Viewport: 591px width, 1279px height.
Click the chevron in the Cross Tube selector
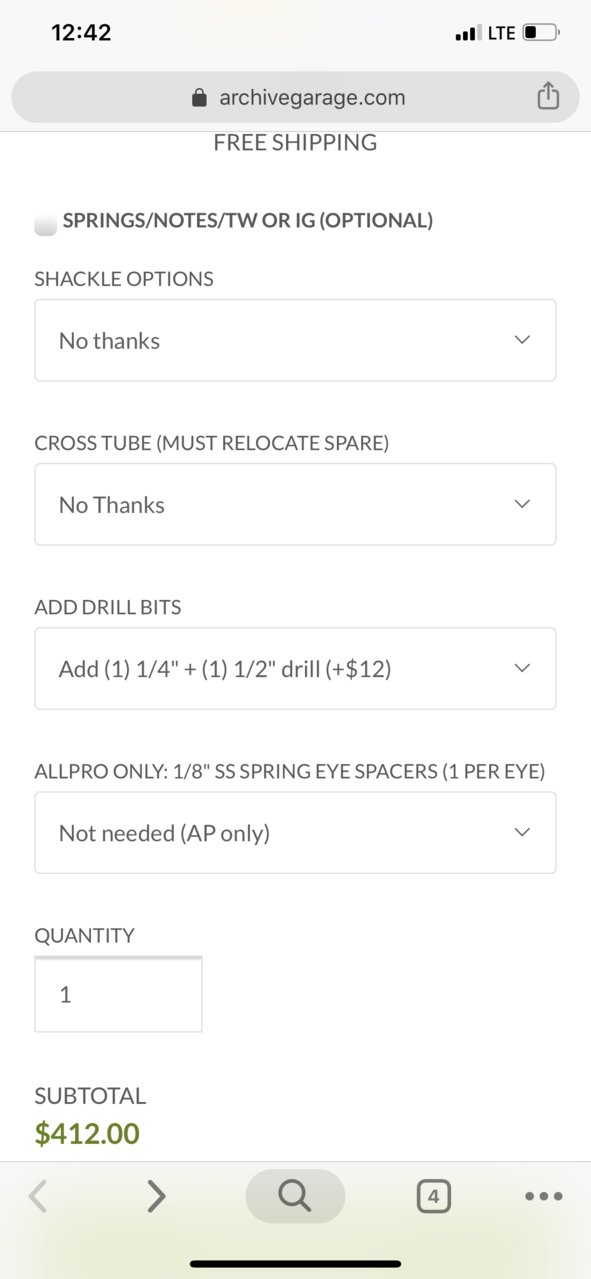click(522, 504)
